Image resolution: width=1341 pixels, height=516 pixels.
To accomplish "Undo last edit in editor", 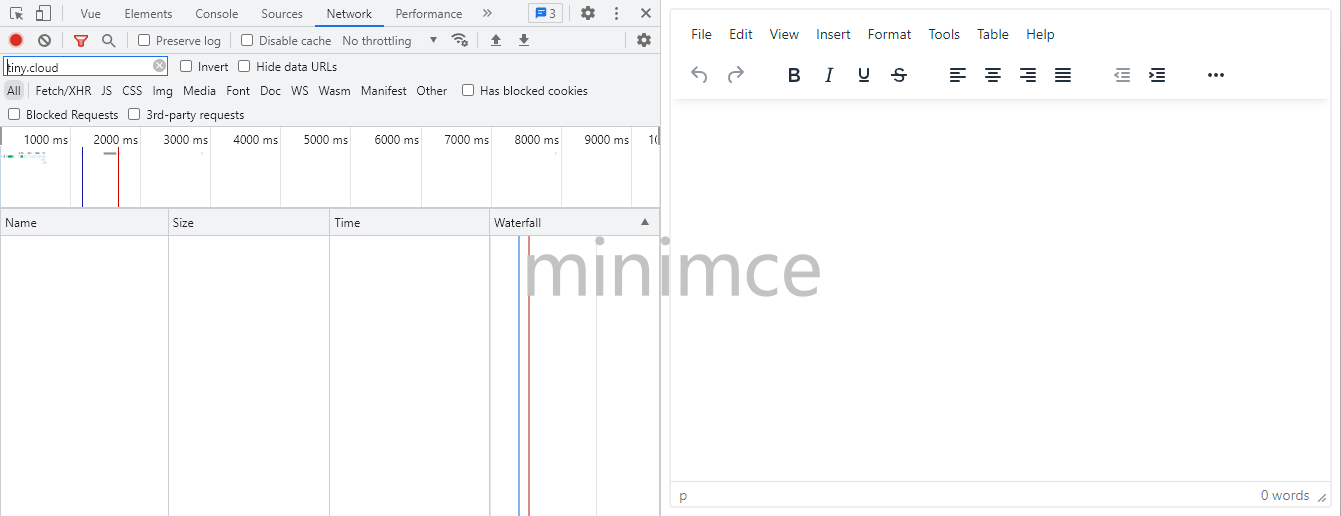I will click(x=699, y=75).
